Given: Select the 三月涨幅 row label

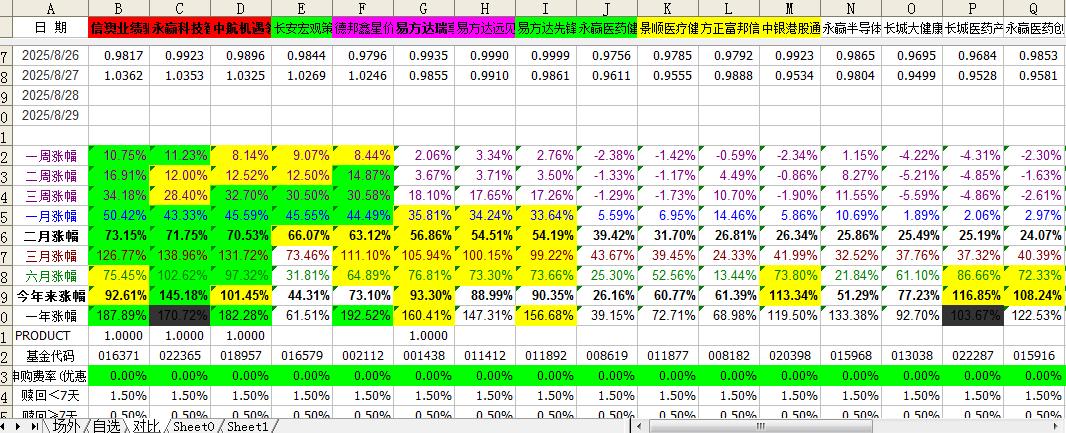Looking at the screenshot, I should [x=50, y=256].
